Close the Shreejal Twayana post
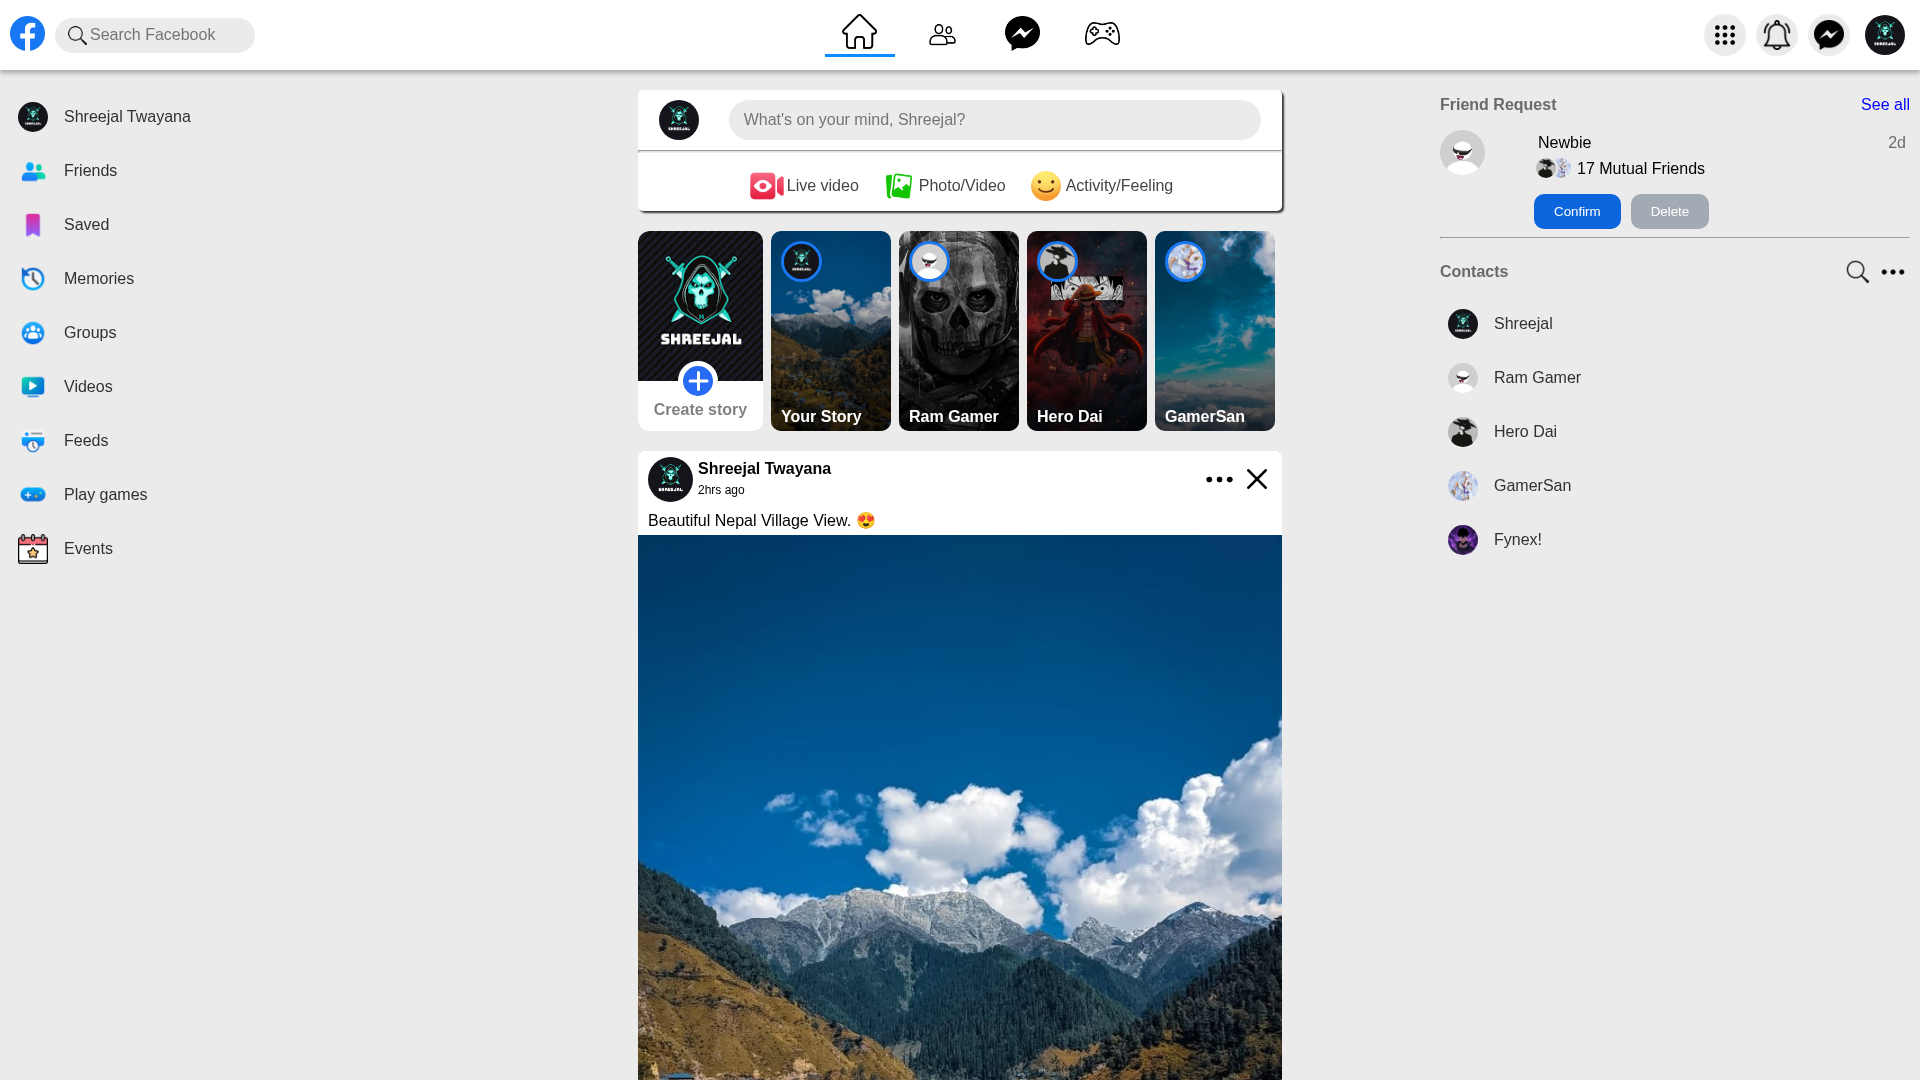 pos(1257,479)
